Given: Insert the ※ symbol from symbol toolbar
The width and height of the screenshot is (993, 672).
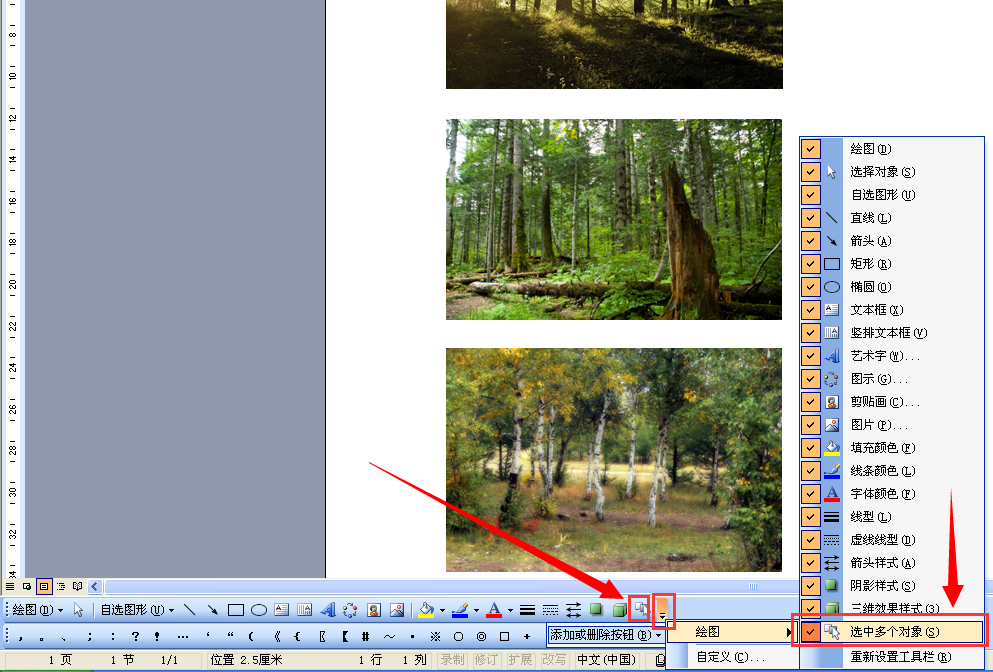Looking at the screenshot, I should pyautogui.click(x=435, y=636).
